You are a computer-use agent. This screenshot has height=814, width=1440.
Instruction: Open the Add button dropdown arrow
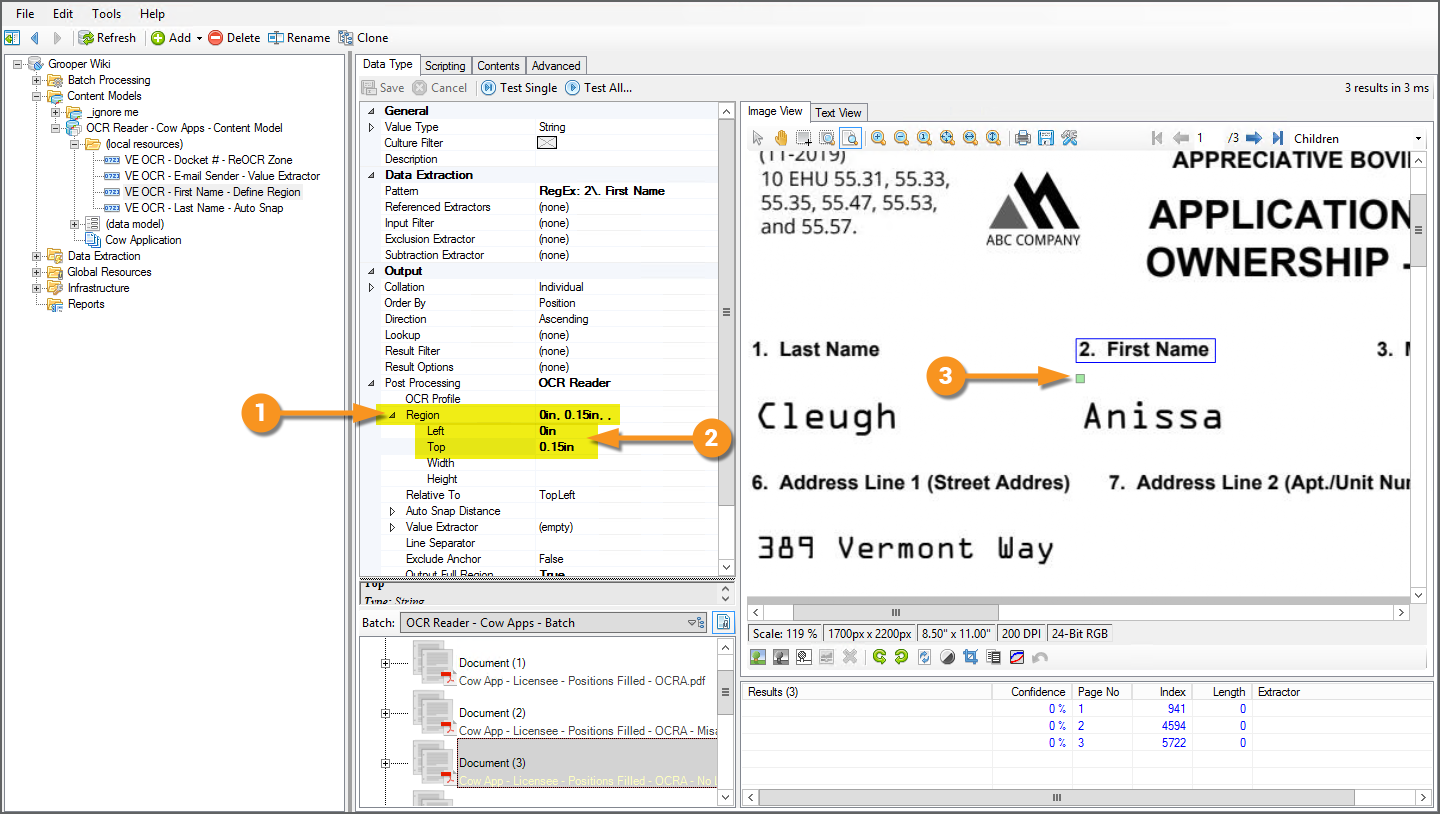pos(199,38)
